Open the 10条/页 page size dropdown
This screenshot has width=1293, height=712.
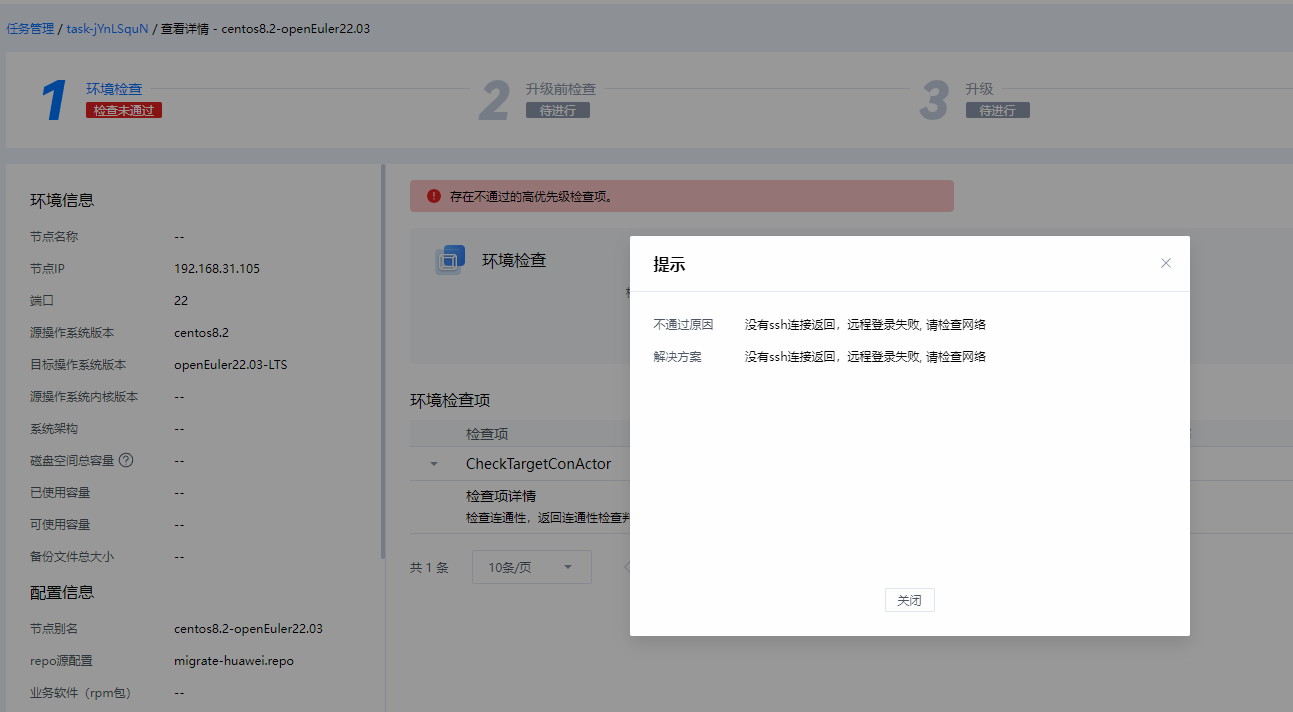pyautogui.click(x=531, y=567)
